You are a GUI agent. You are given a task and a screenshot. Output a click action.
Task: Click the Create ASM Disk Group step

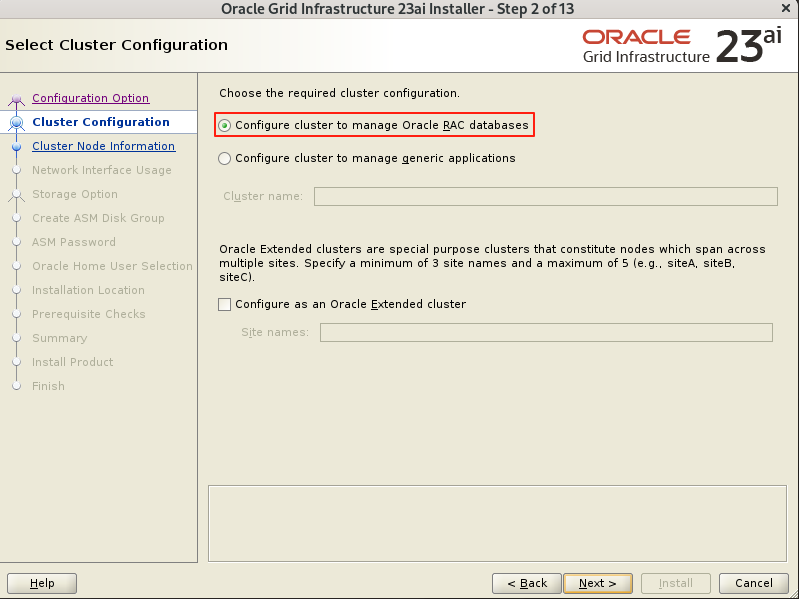click(98, 218)
